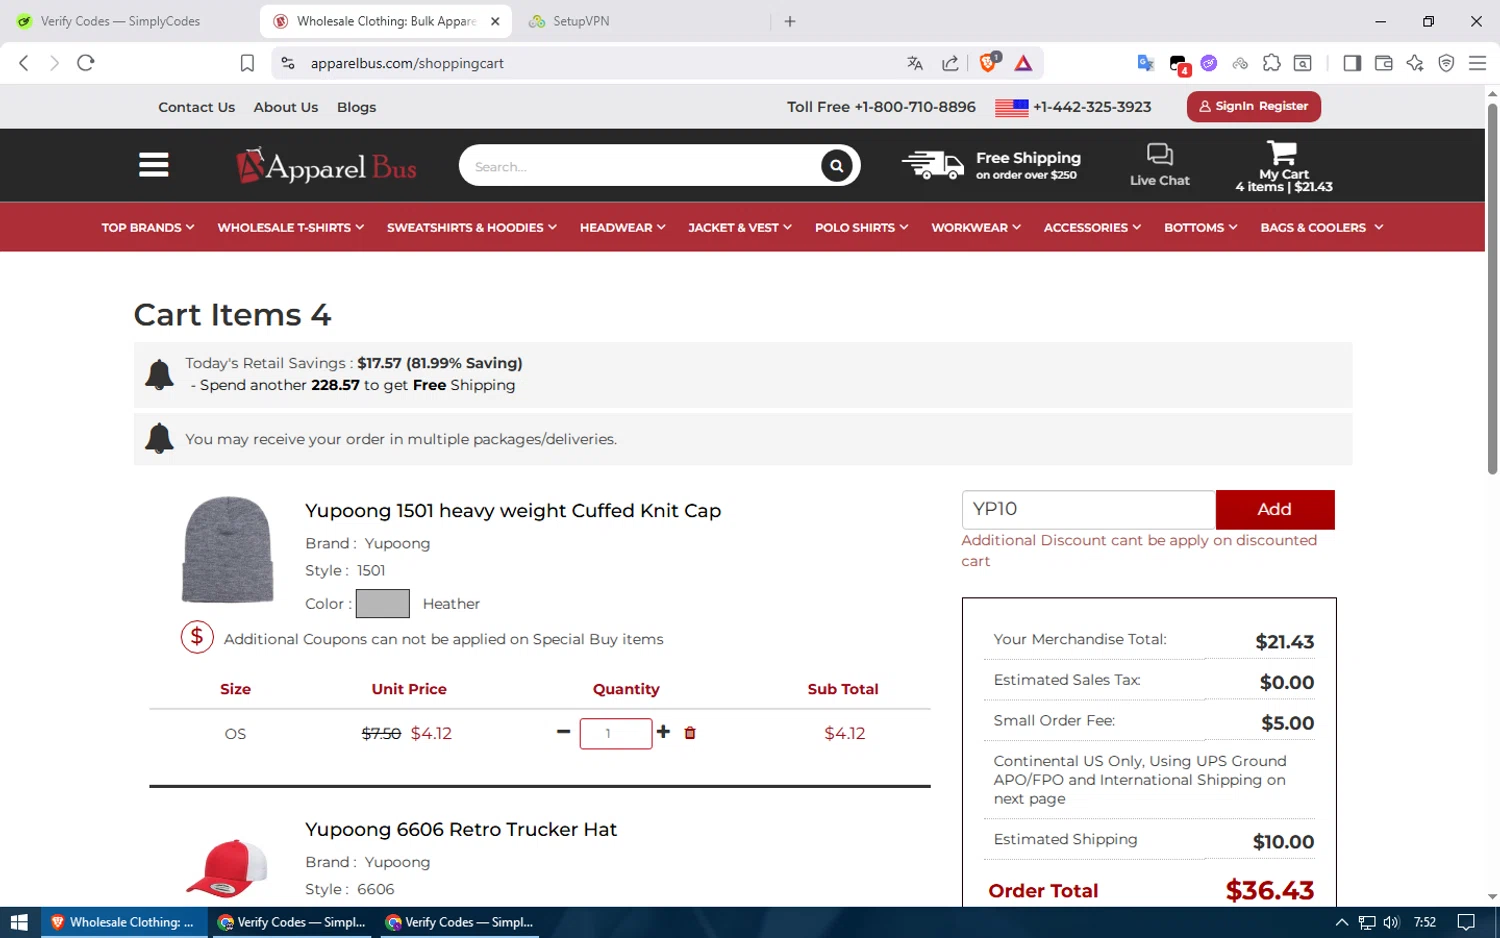Click quantity input for knit cap
Screen dimensions: 1500x938
[x=616, y=733]
